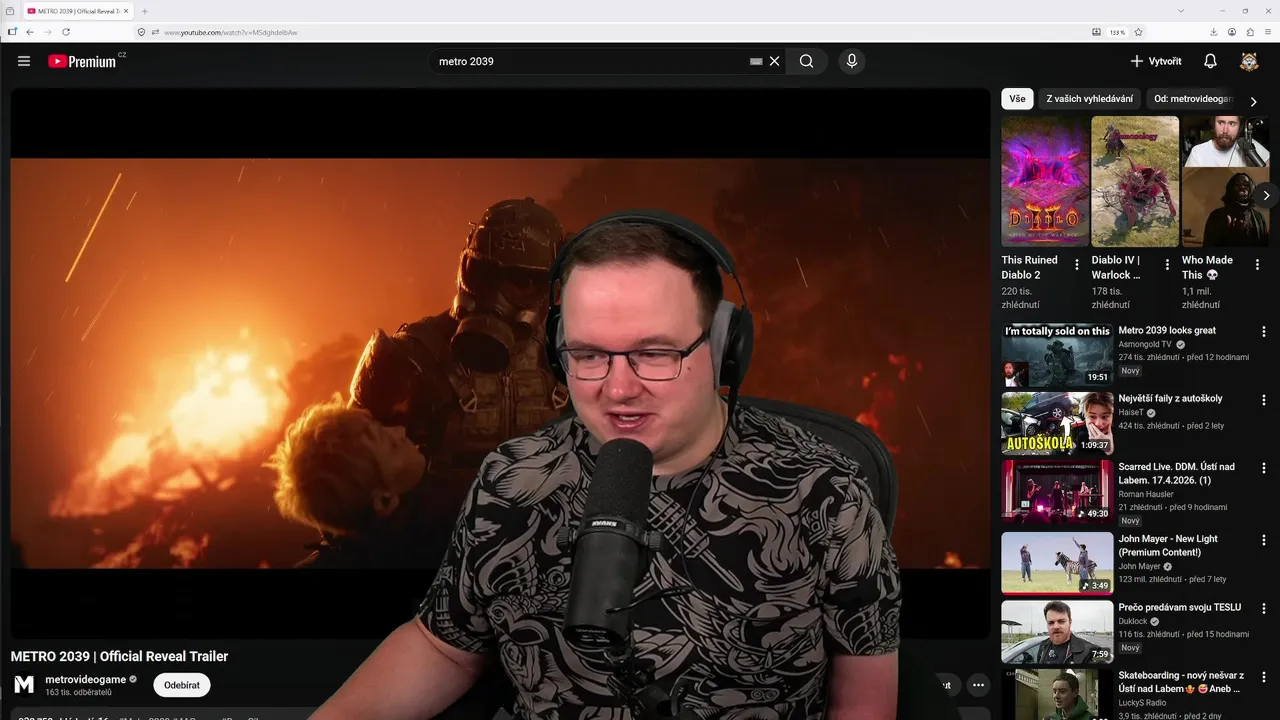The image size is (1280, 720).
Task: Start voice search with the microphone
Action: (852, 61)
